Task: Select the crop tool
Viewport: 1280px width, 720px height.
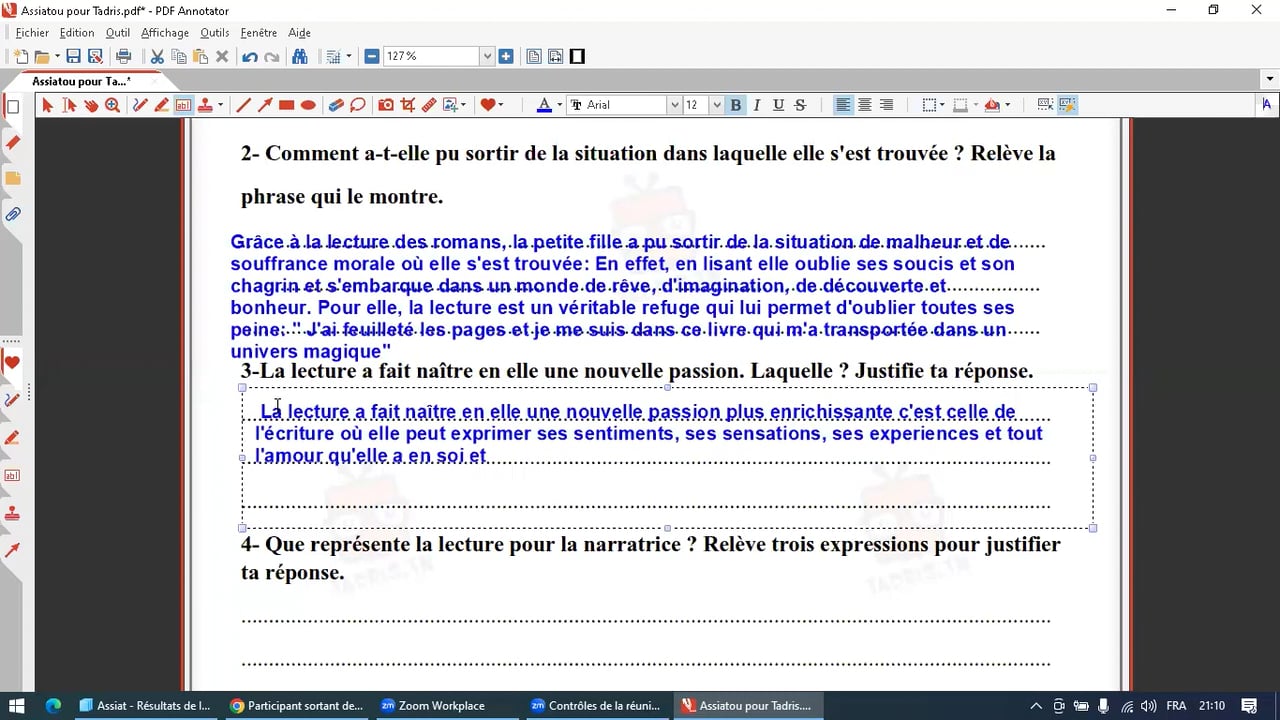Action: click(x=408, y=105)
